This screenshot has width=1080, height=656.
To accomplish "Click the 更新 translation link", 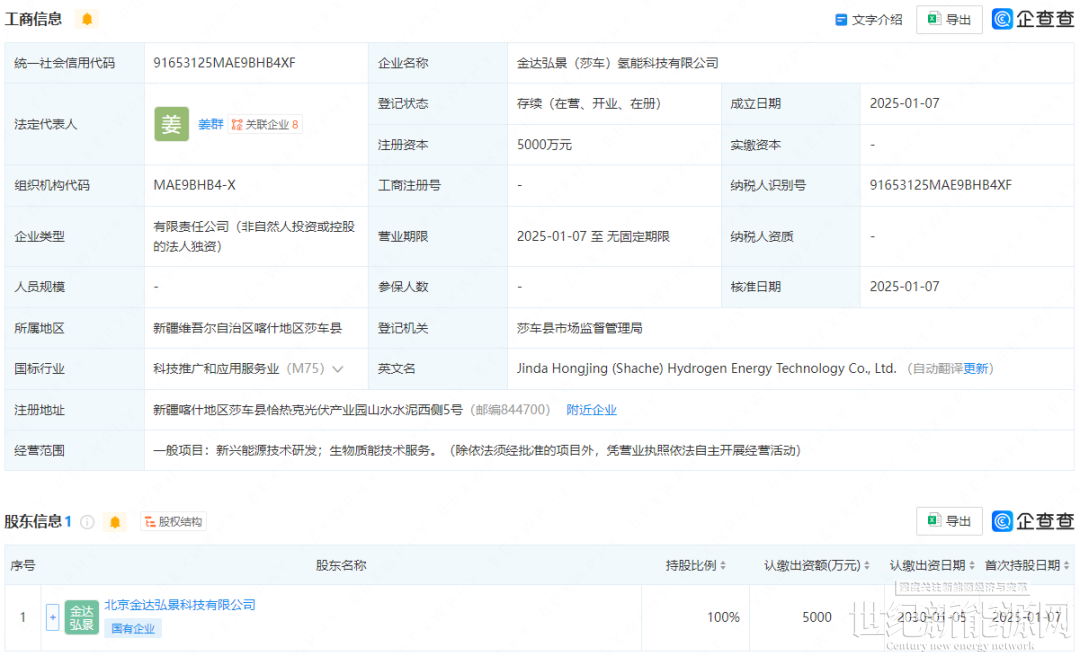I will [x=975, y=369].
